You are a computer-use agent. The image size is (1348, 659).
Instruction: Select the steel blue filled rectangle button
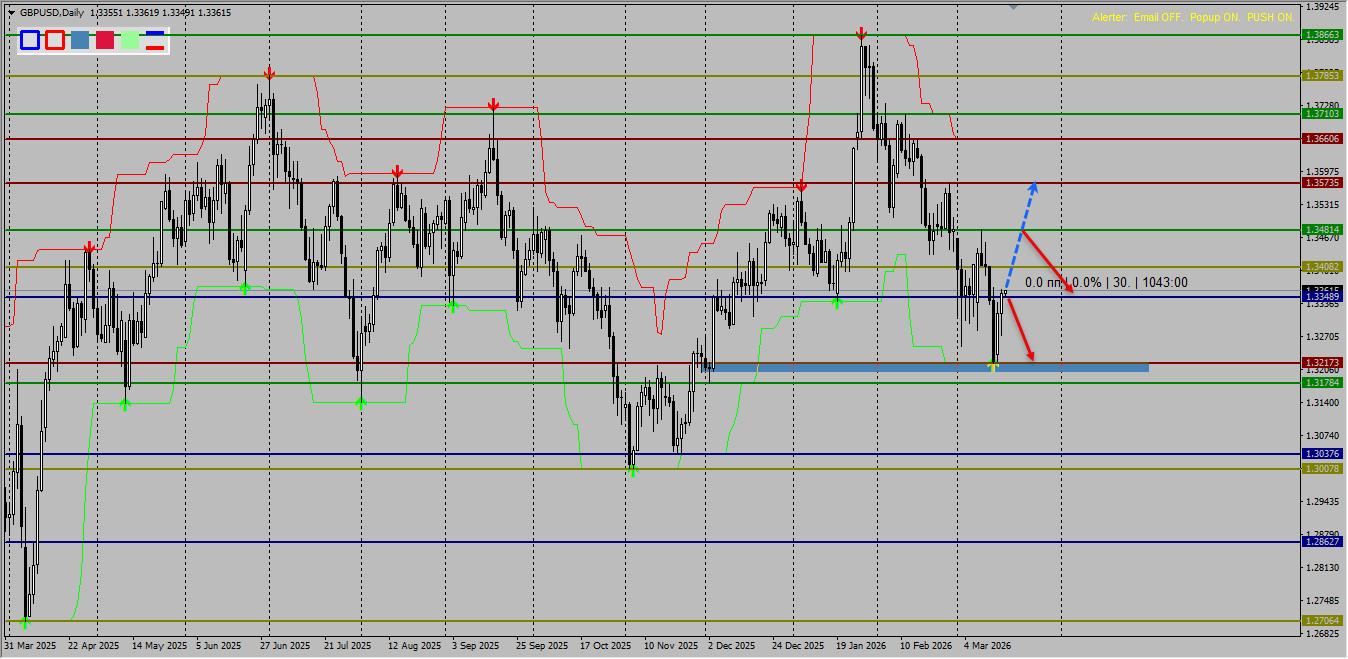click(80, 40)
